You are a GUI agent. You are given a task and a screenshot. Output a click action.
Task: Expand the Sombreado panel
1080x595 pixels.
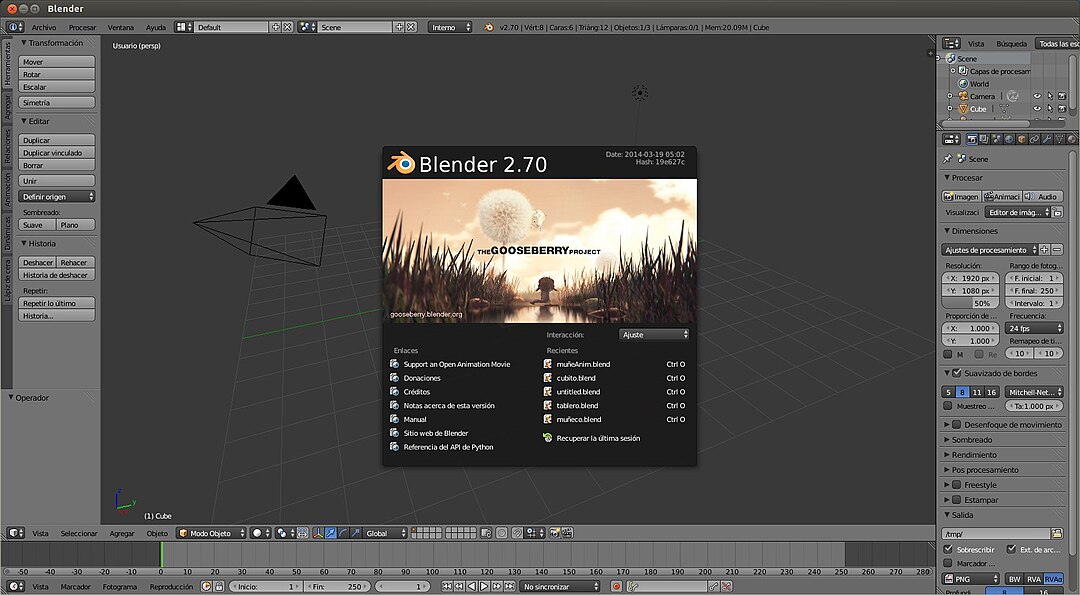pyautogui.click(x=972, y=440)
